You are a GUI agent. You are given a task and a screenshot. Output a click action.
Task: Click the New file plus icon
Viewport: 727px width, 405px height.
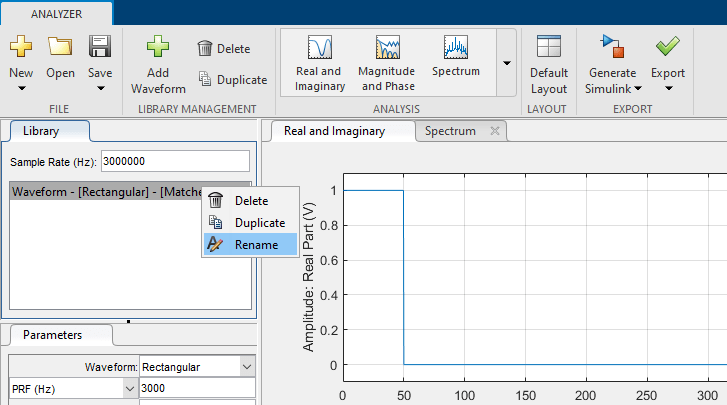(21, 47)
